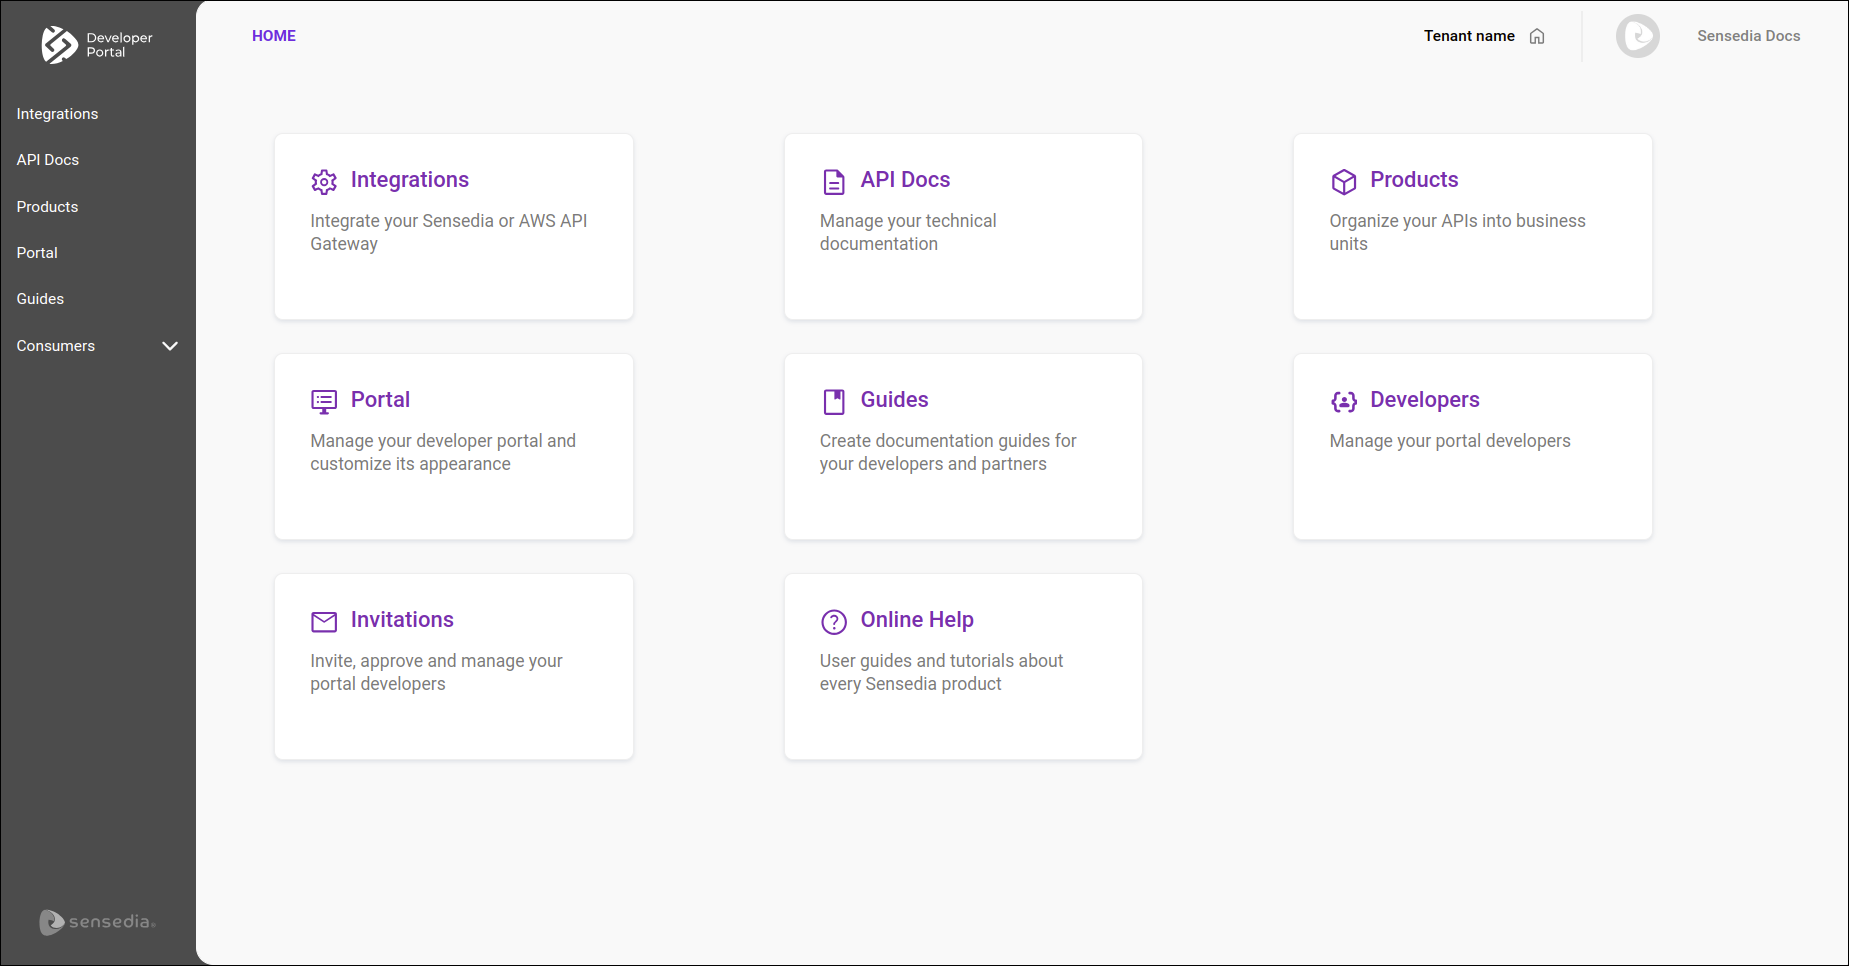Screen dimensions: 1849x966
Task: Open the Invitations card
Action: click(453, 666)
